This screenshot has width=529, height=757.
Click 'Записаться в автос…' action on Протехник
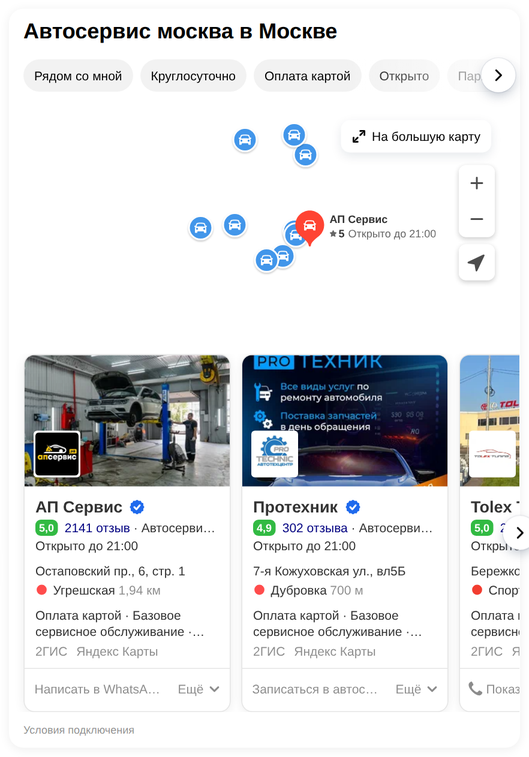click(x=315, y=689)
